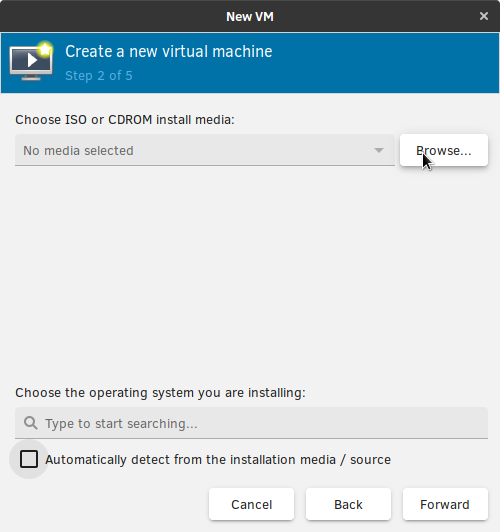Image resolution: width=500 pixels, height=532 pixels.
Task: Focus the 'Type to start searching...' field
Action: (251, 423)
